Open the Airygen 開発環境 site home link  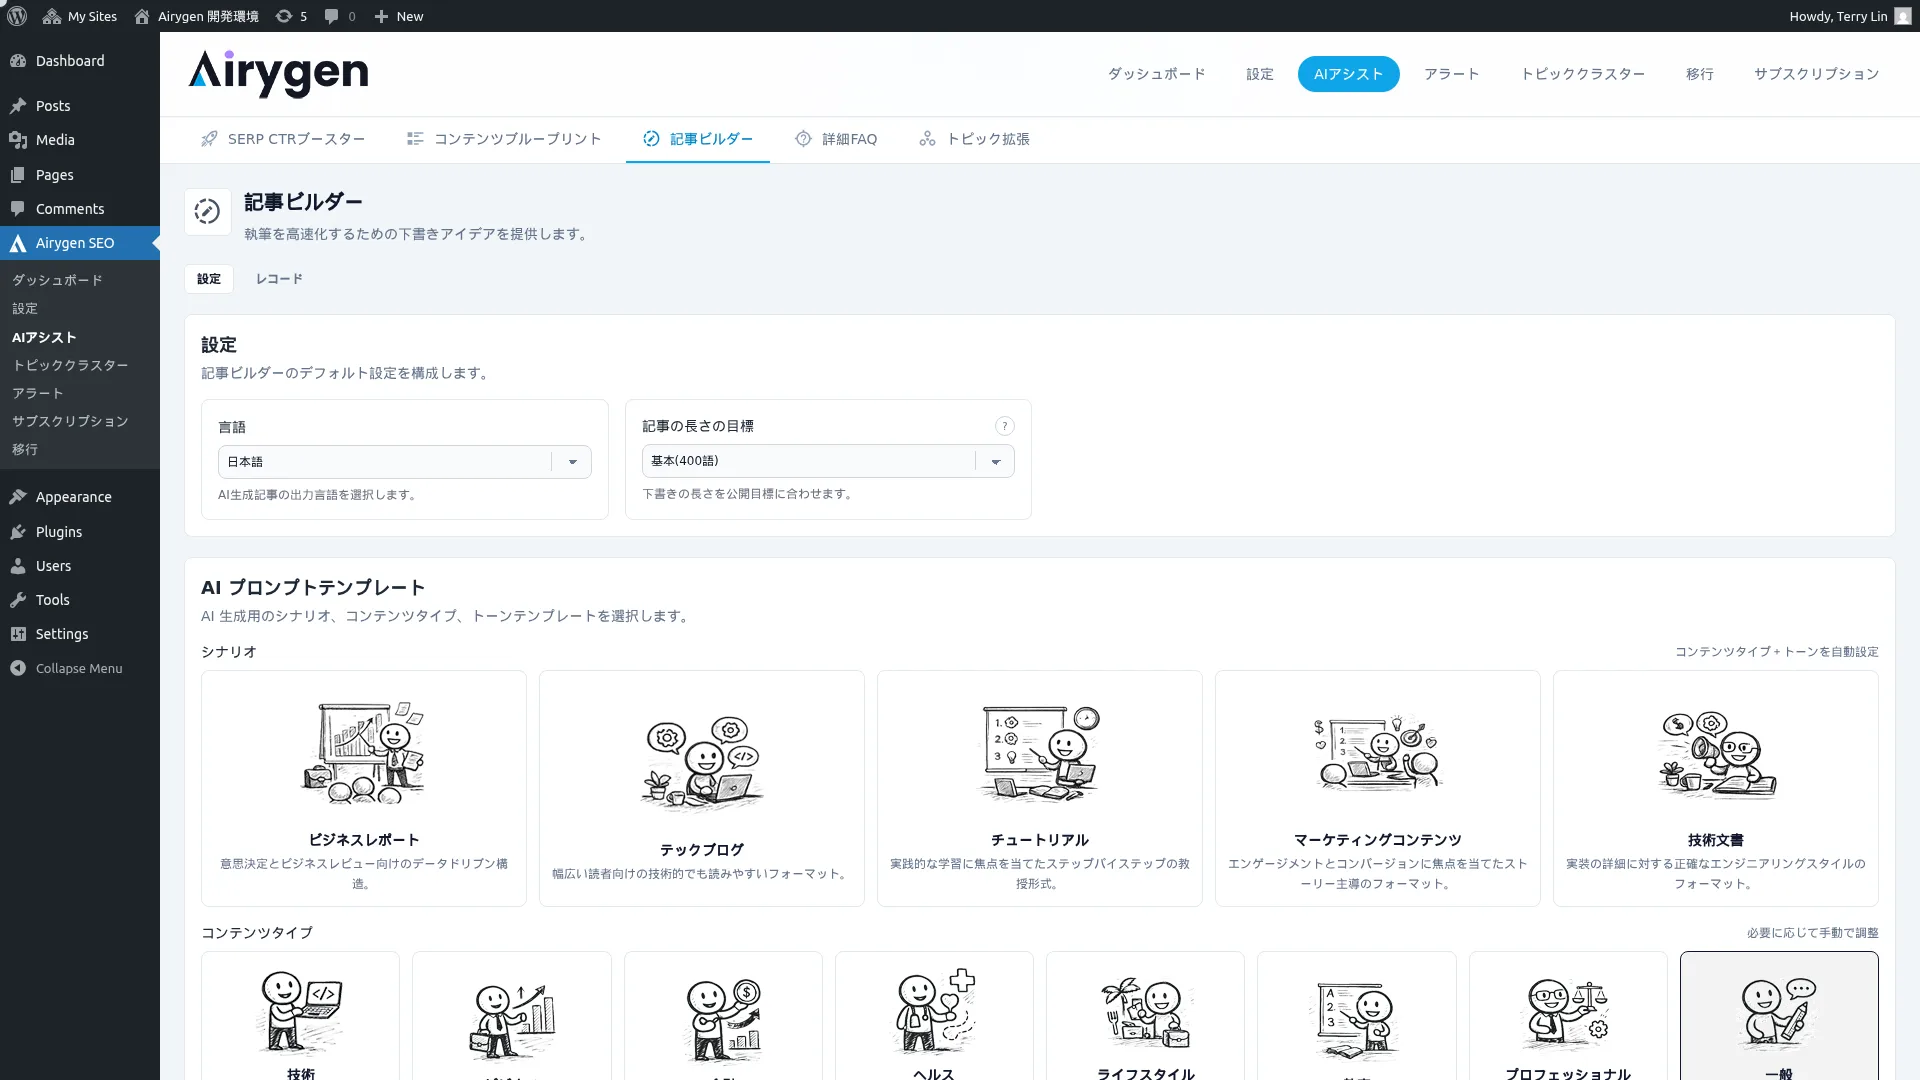(x=196, y=16)
